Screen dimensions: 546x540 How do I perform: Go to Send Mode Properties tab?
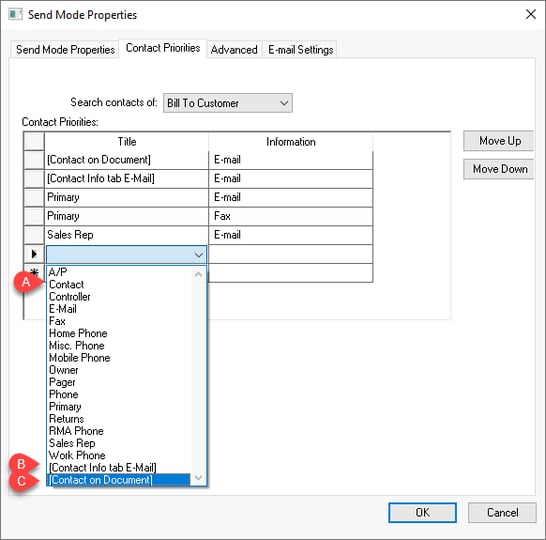(x=65, y=49)
